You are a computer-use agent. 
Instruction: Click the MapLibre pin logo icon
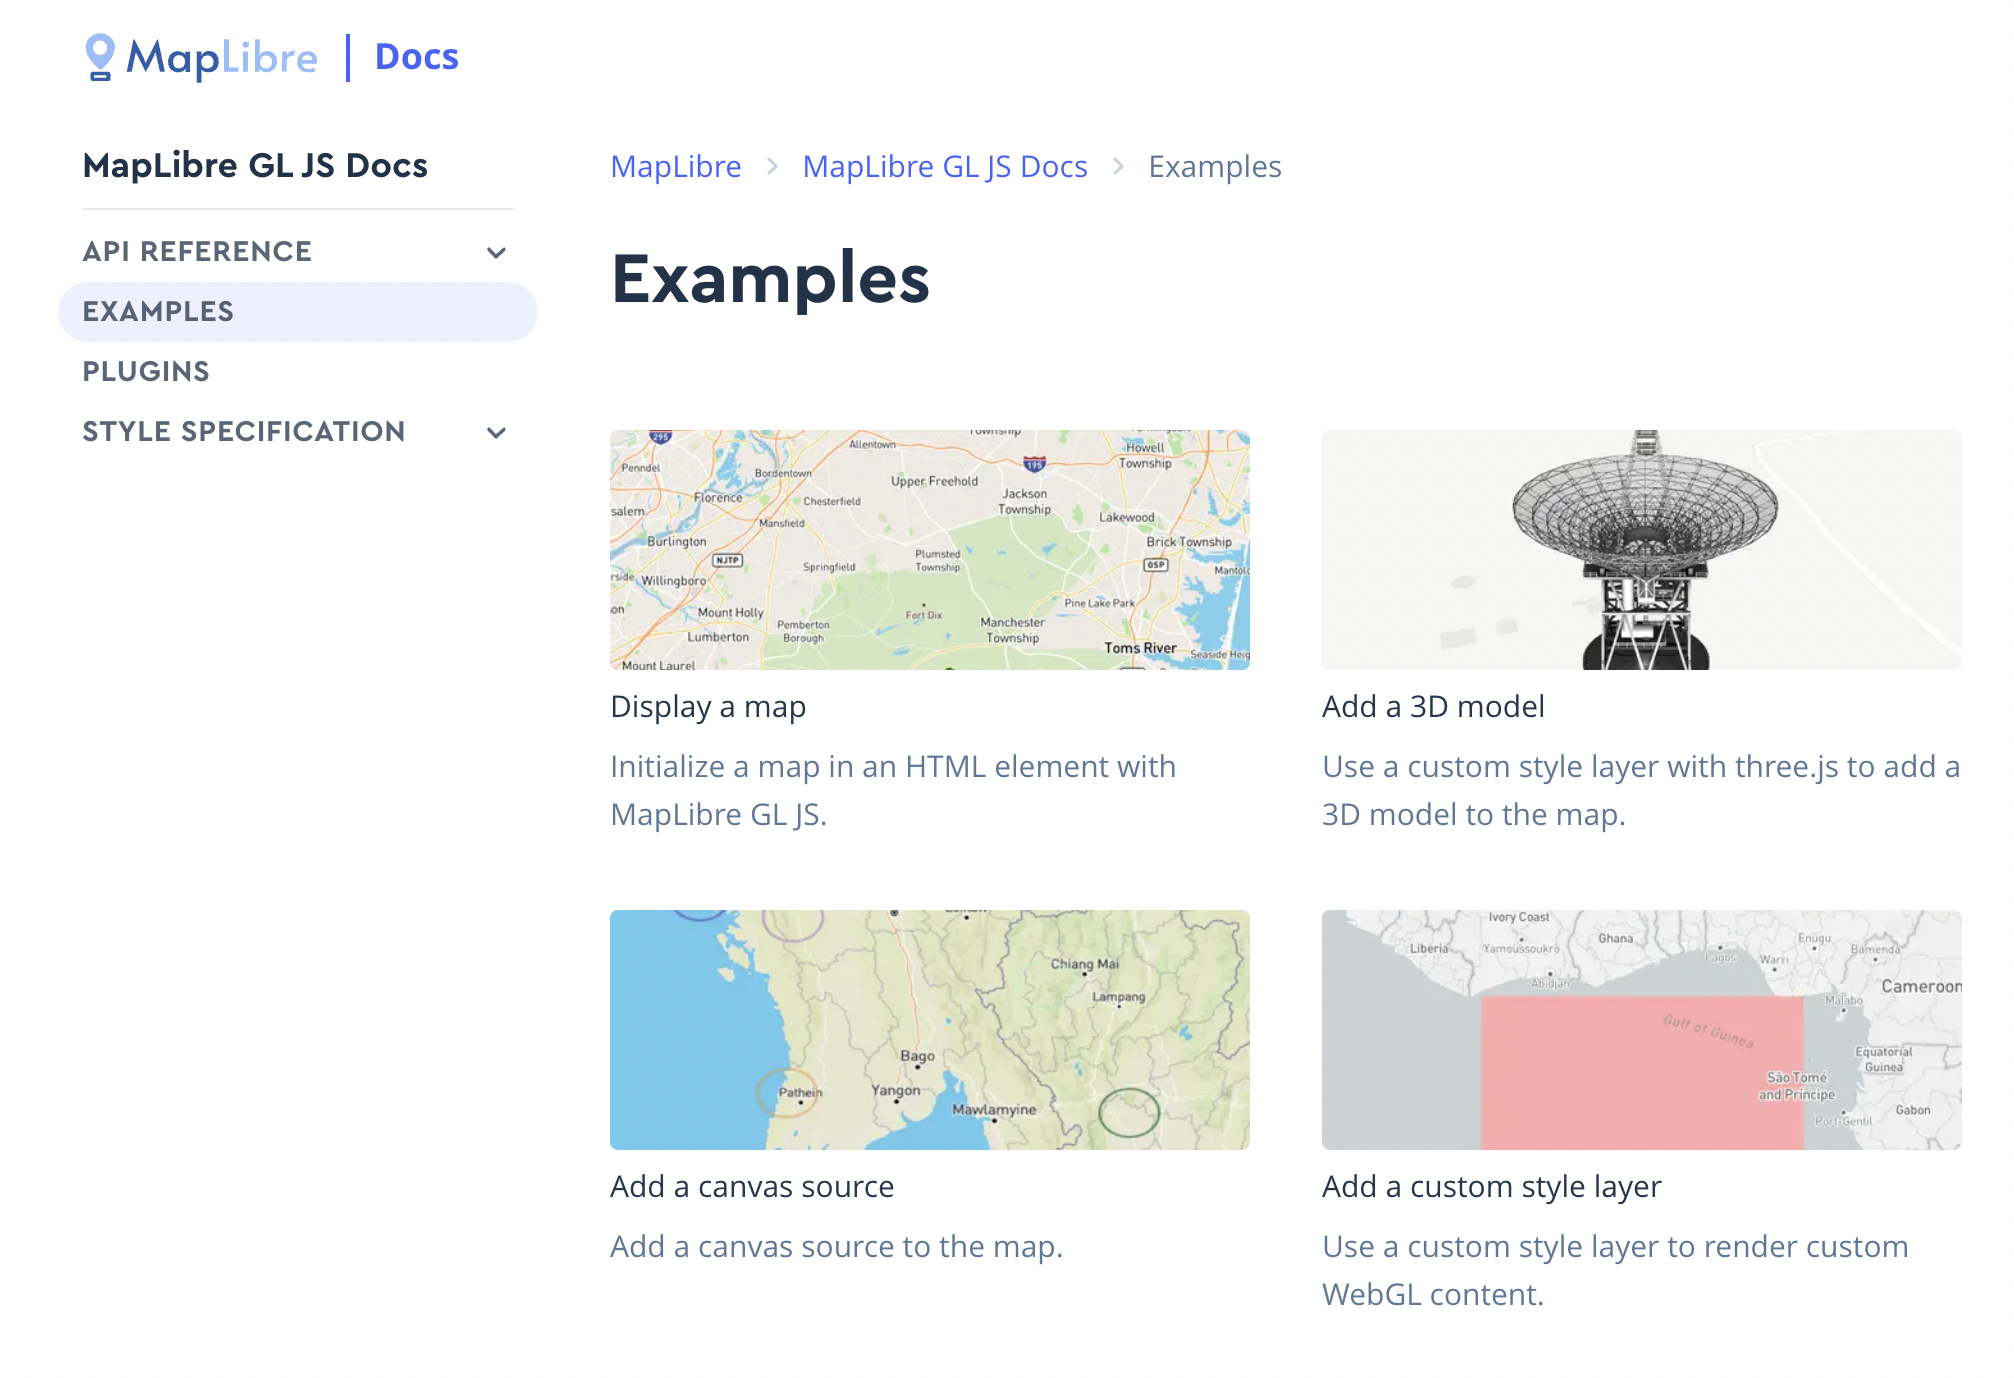(99, 58)
